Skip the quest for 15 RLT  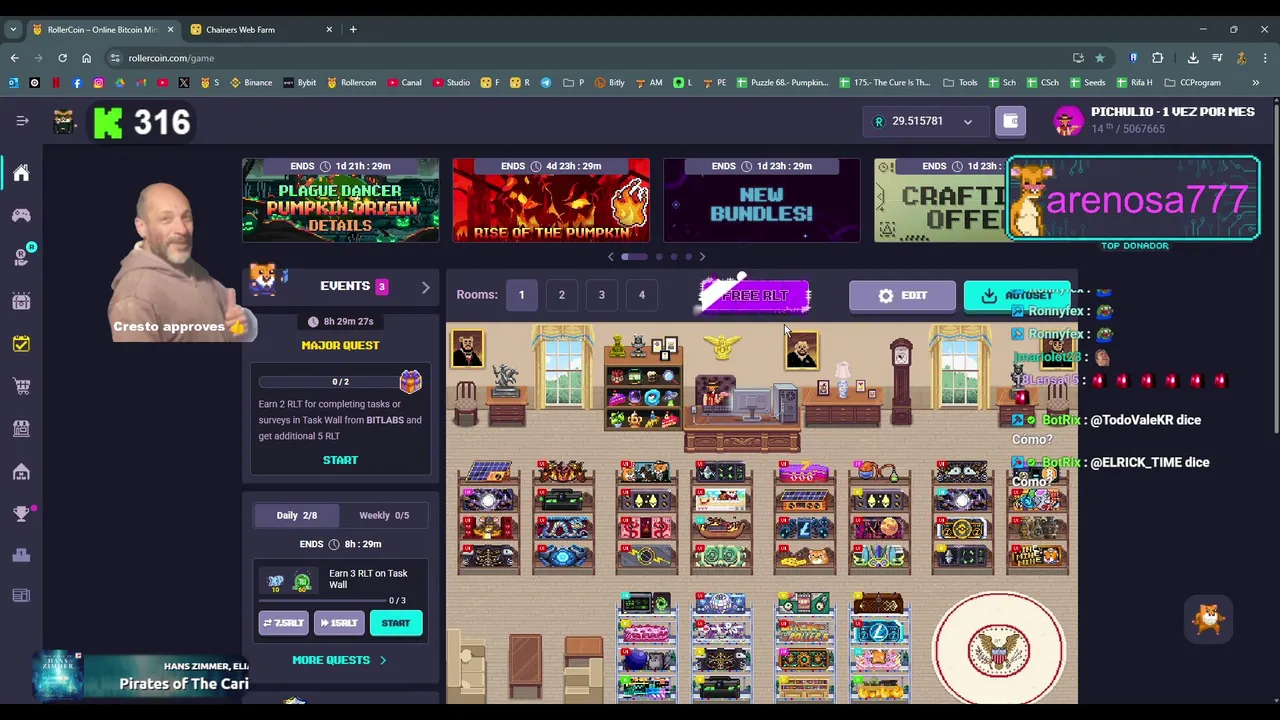point(339,623)
